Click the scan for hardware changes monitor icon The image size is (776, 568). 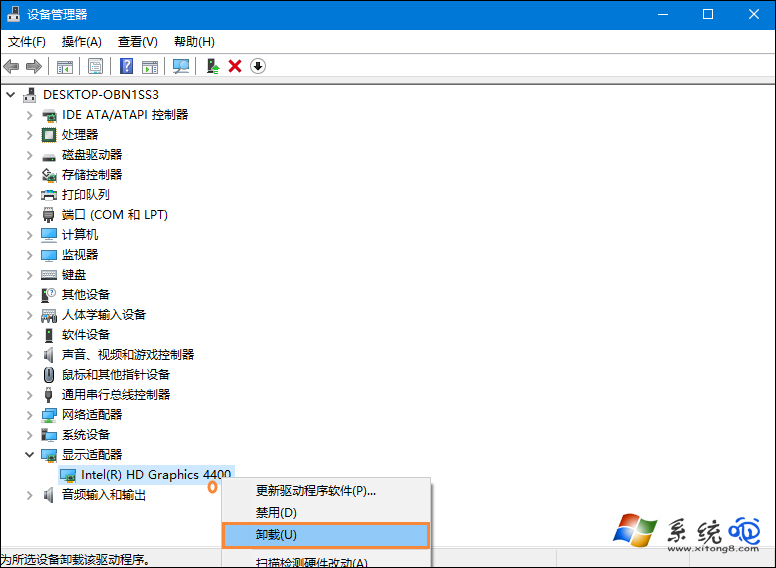181,66
